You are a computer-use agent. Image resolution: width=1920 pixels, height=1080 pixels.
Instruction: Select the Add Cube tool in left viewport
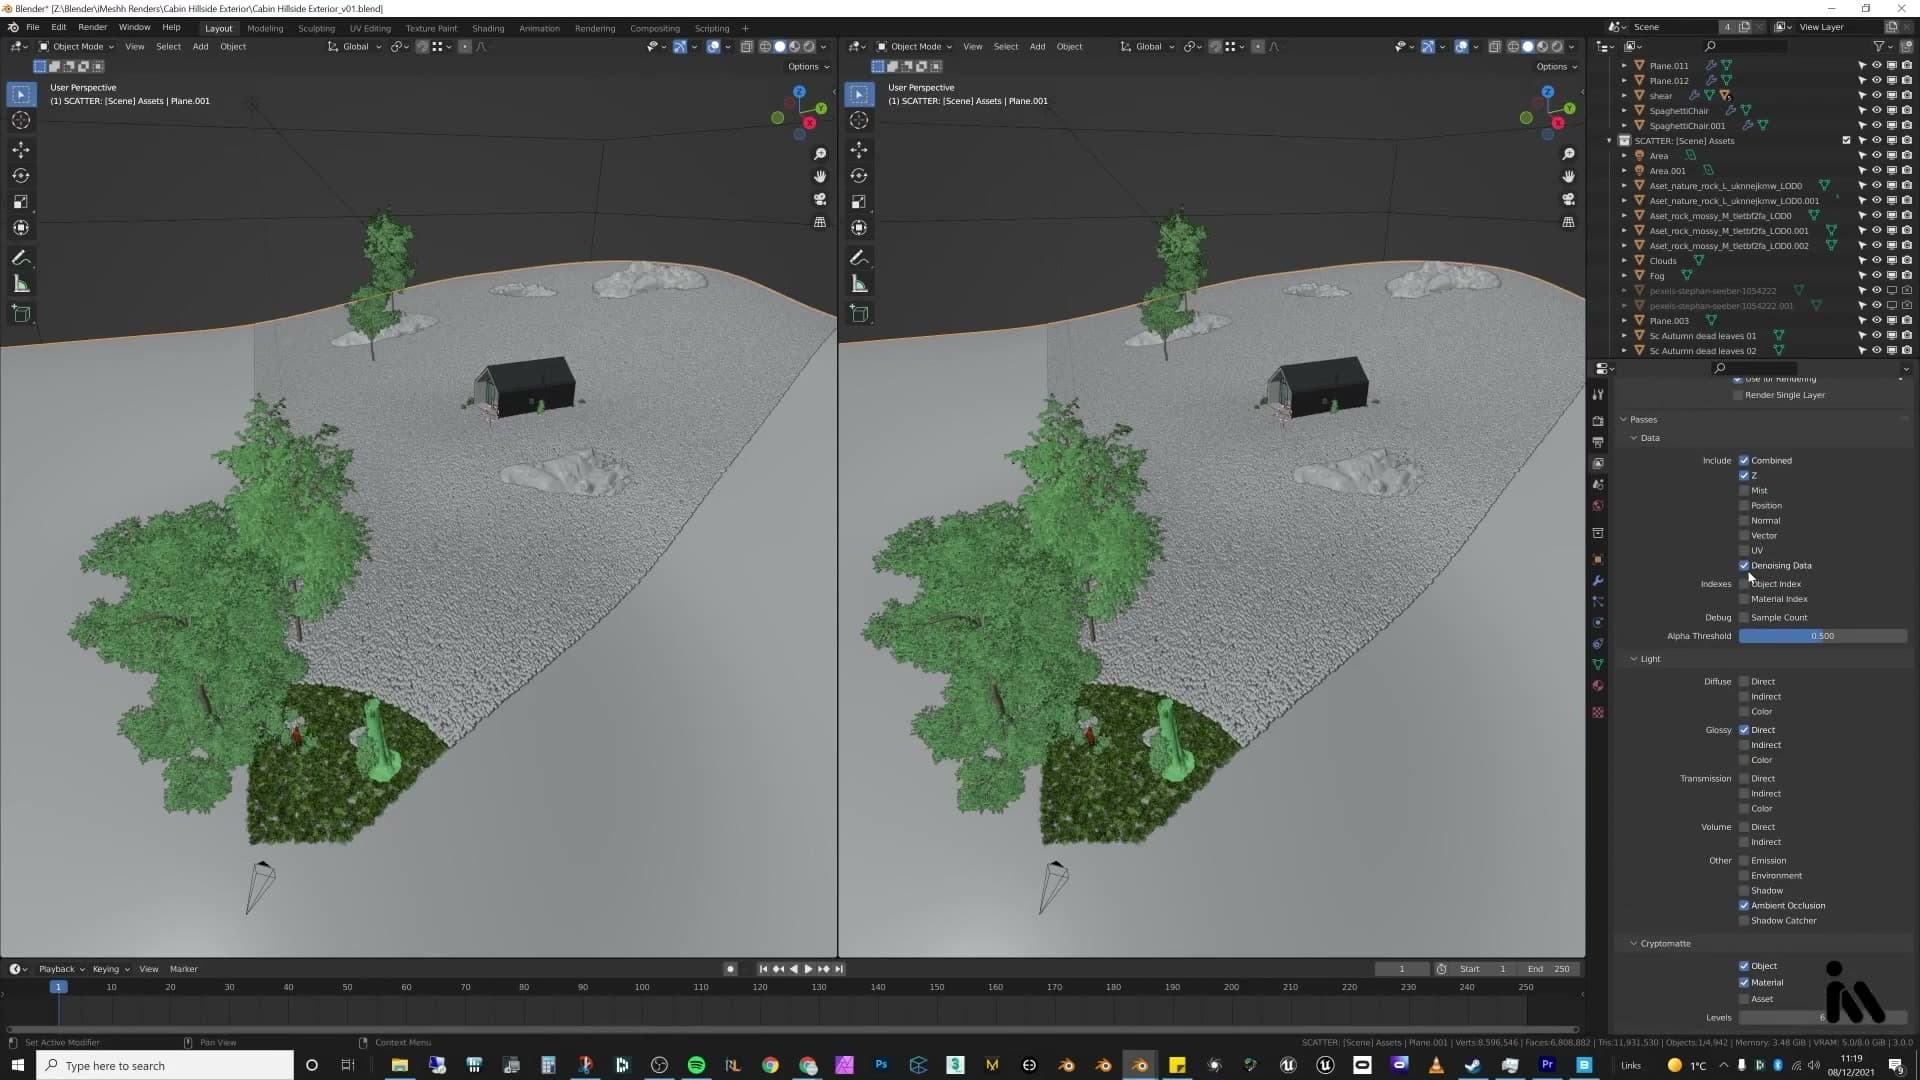(x=21, y=314)
